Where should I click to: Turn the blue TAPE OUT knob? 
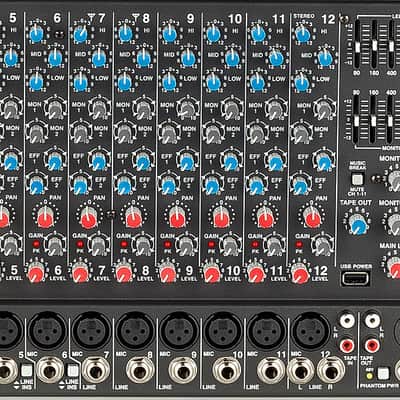(359, 225)
